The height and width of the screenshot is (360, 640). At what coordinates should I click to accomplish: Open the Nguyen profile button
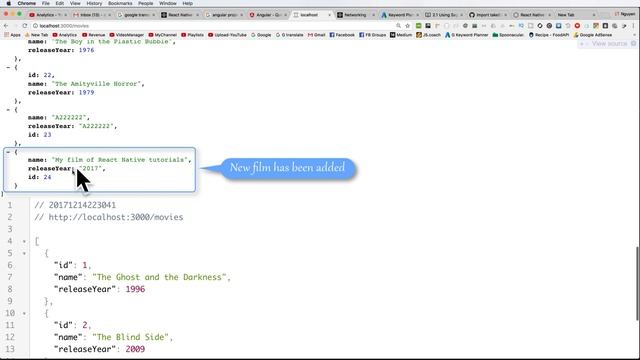coord(626,14)
